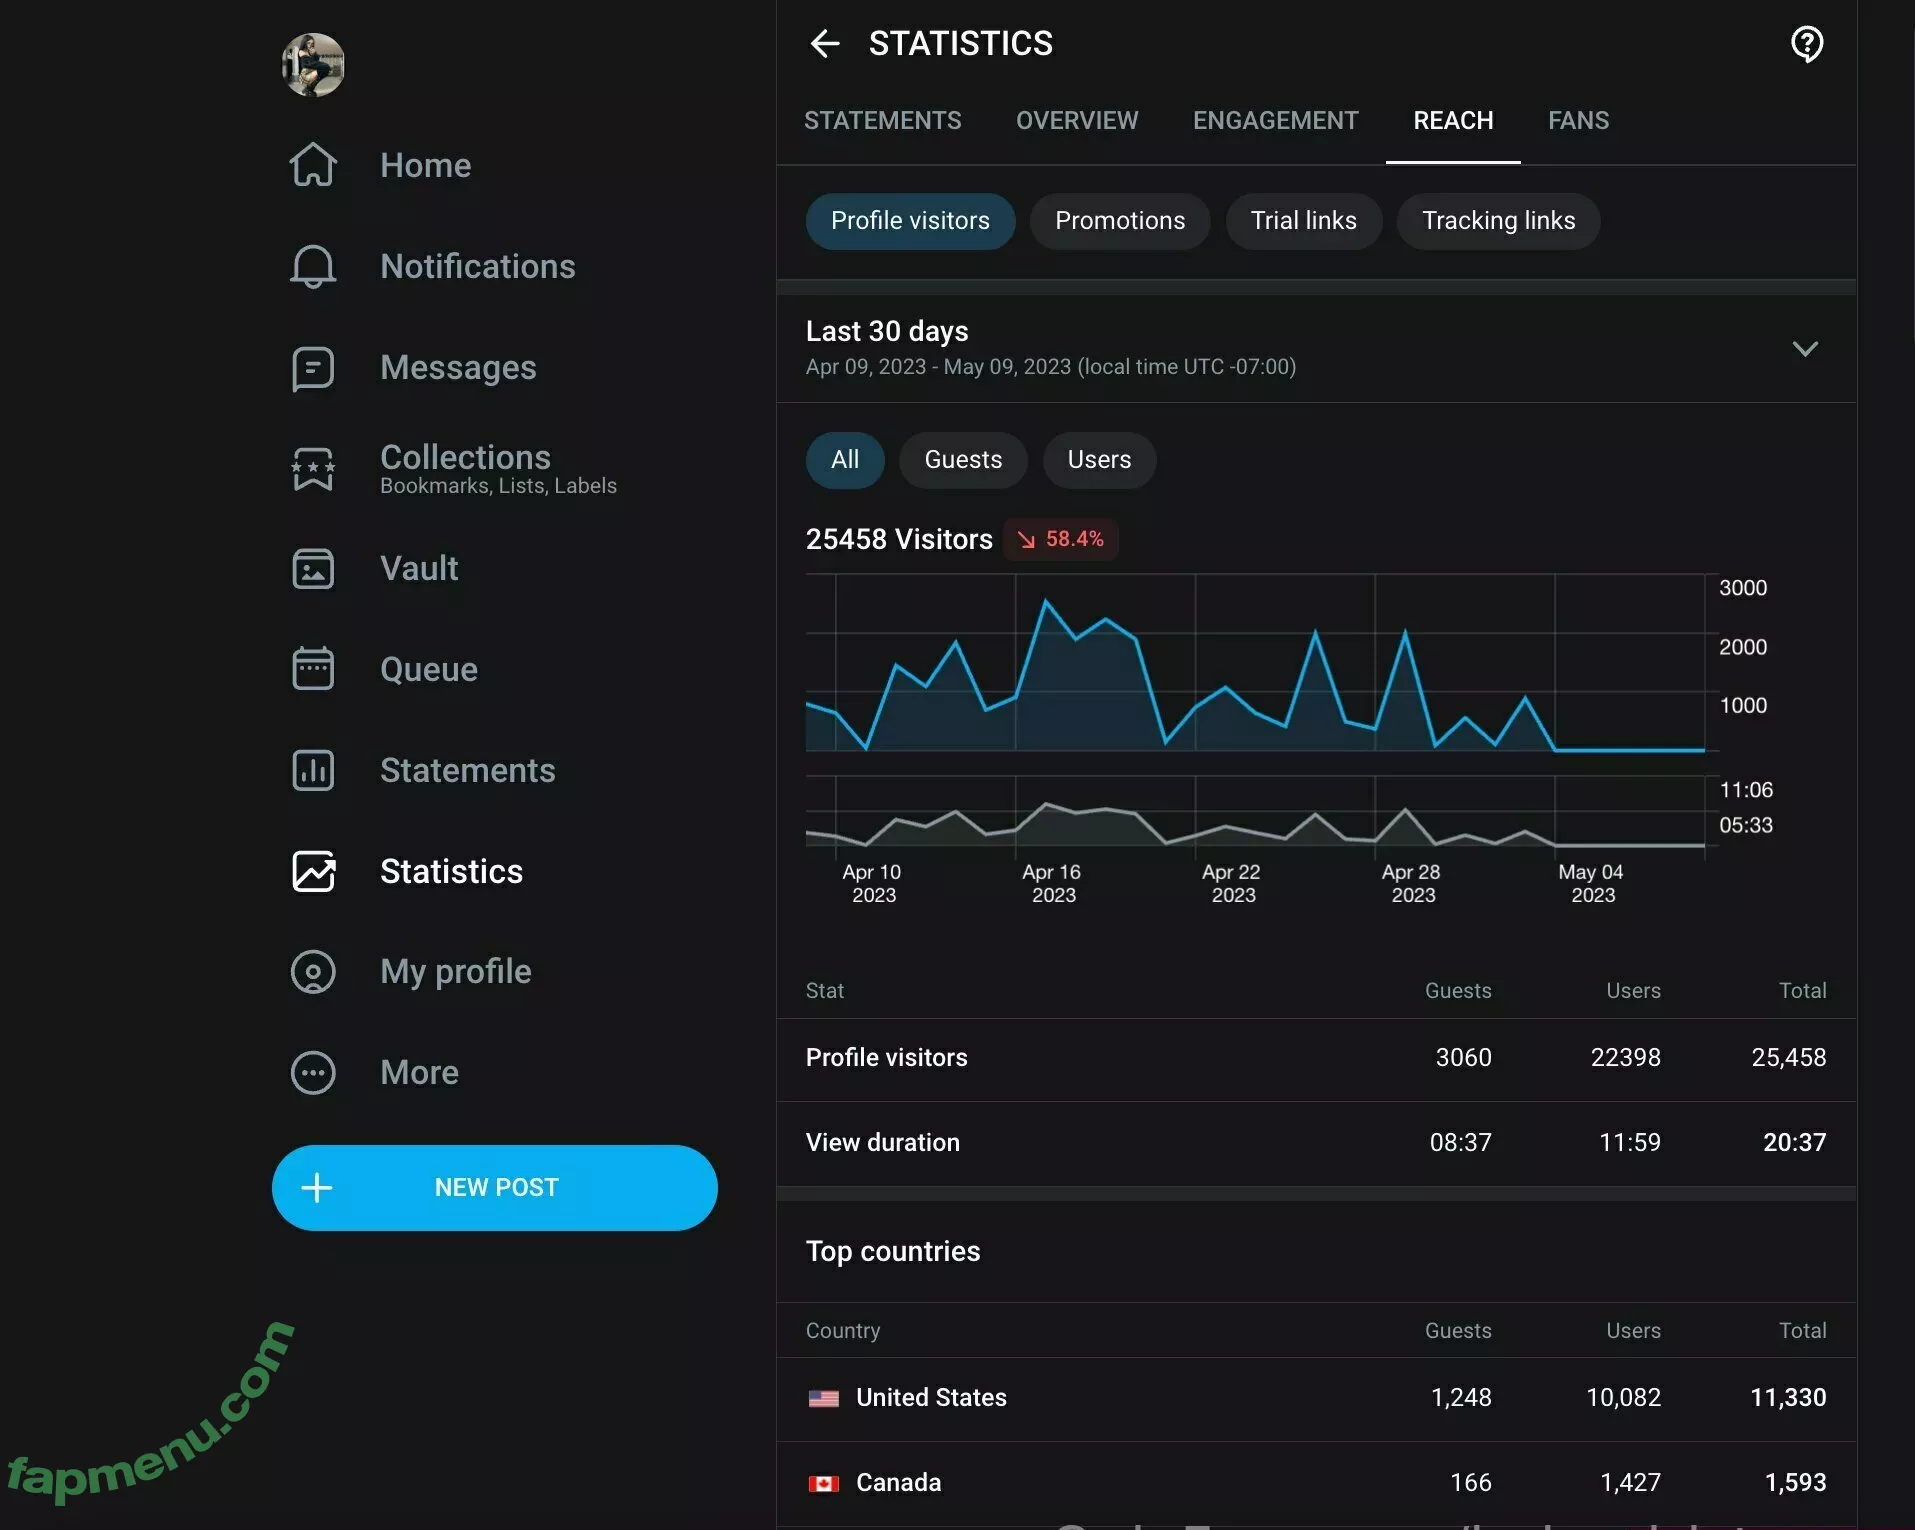The image size is (1915, 1530).
Task: Select the Tracking links filter chip
Action: click(1498, 221)
